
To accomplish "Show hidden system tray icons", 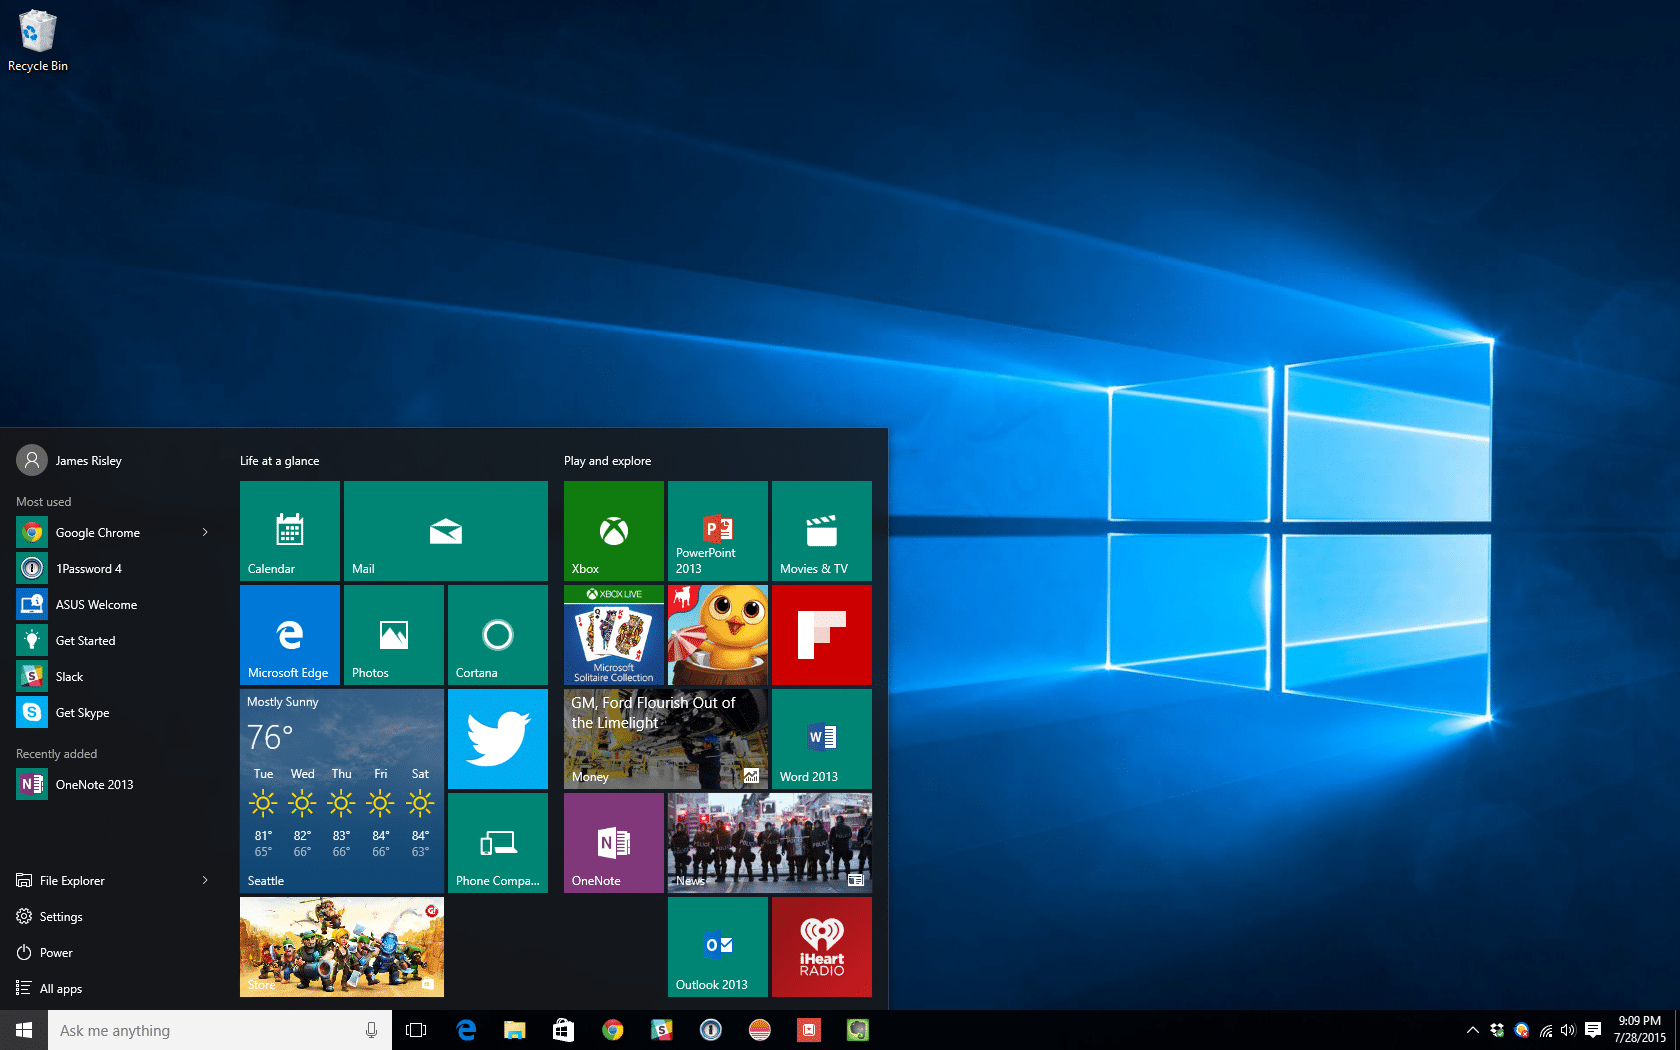I will (x=1472, y=1030).
